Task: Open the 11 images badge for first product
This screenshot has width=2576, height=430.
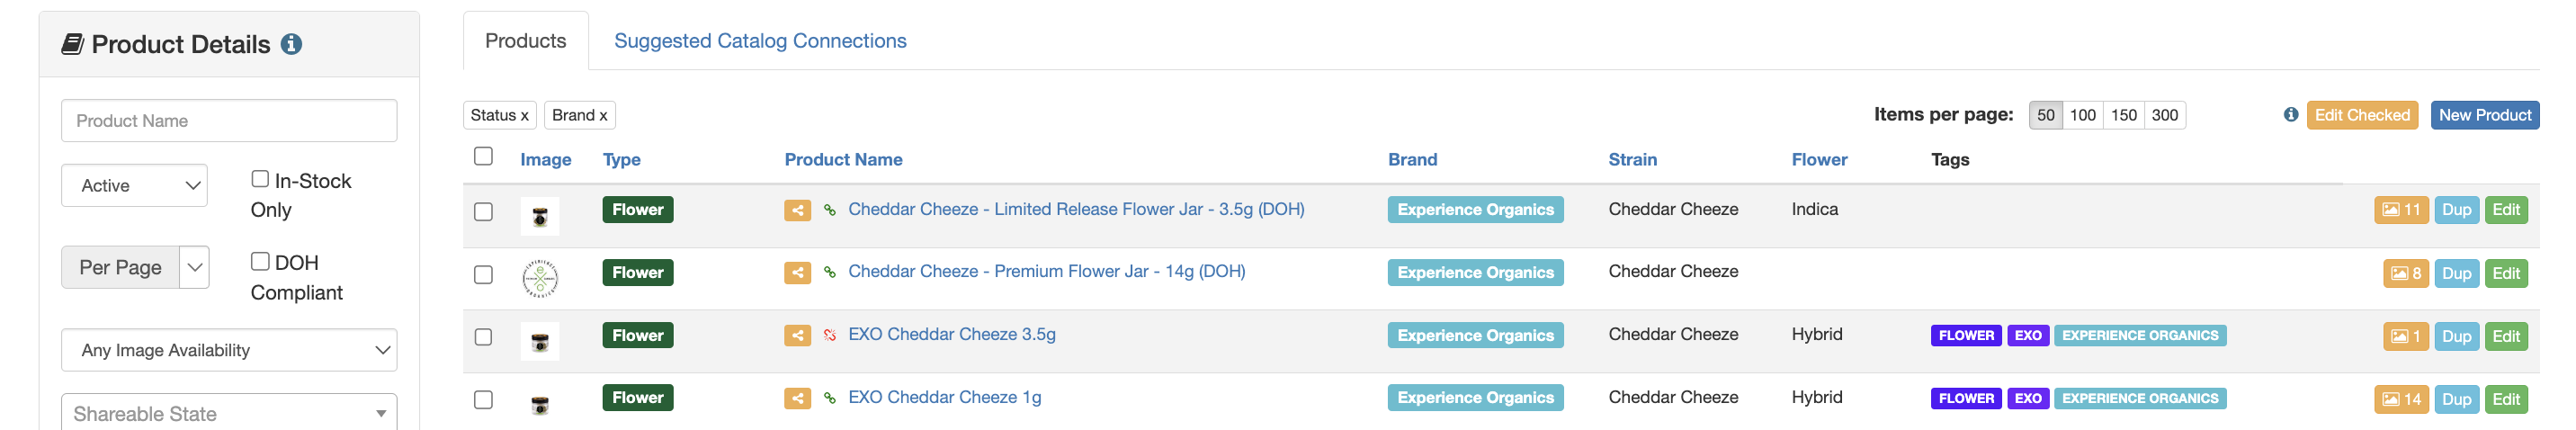Action: tap(2400, 210)
